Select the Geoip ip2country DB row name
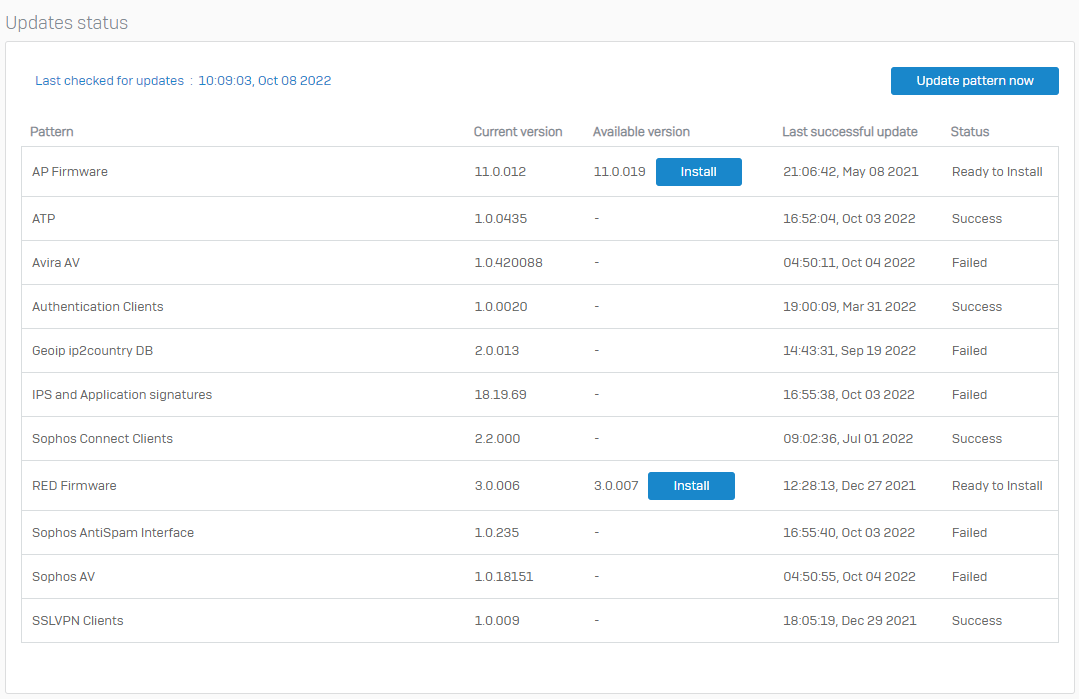 (92, 351)
